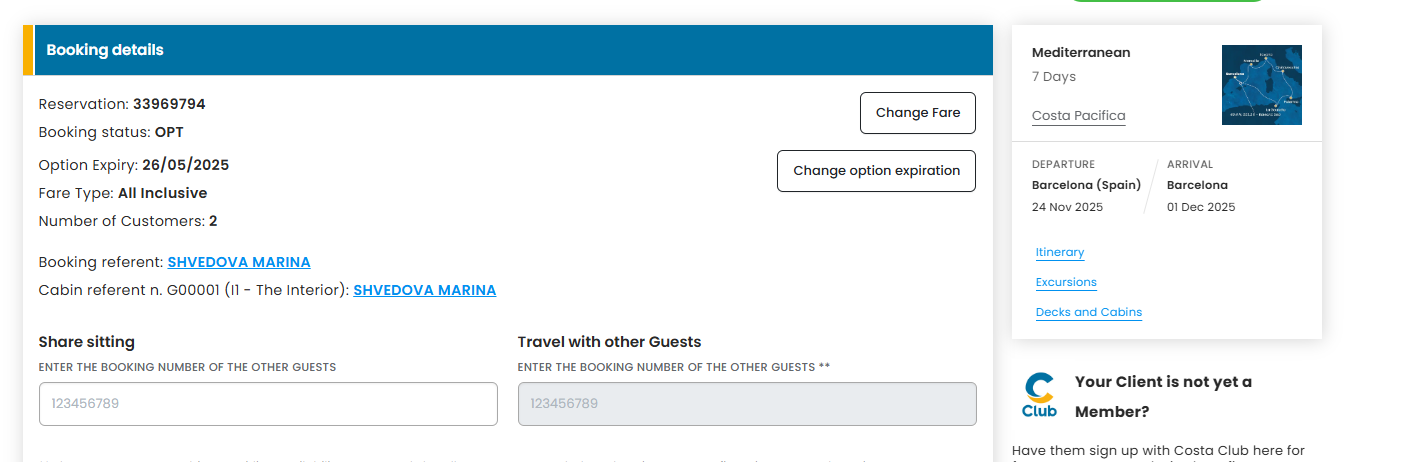Viewport: 1402px width, 462px height.
Task: Open the Decks and Cabins link
Action: pos(1089,312)
